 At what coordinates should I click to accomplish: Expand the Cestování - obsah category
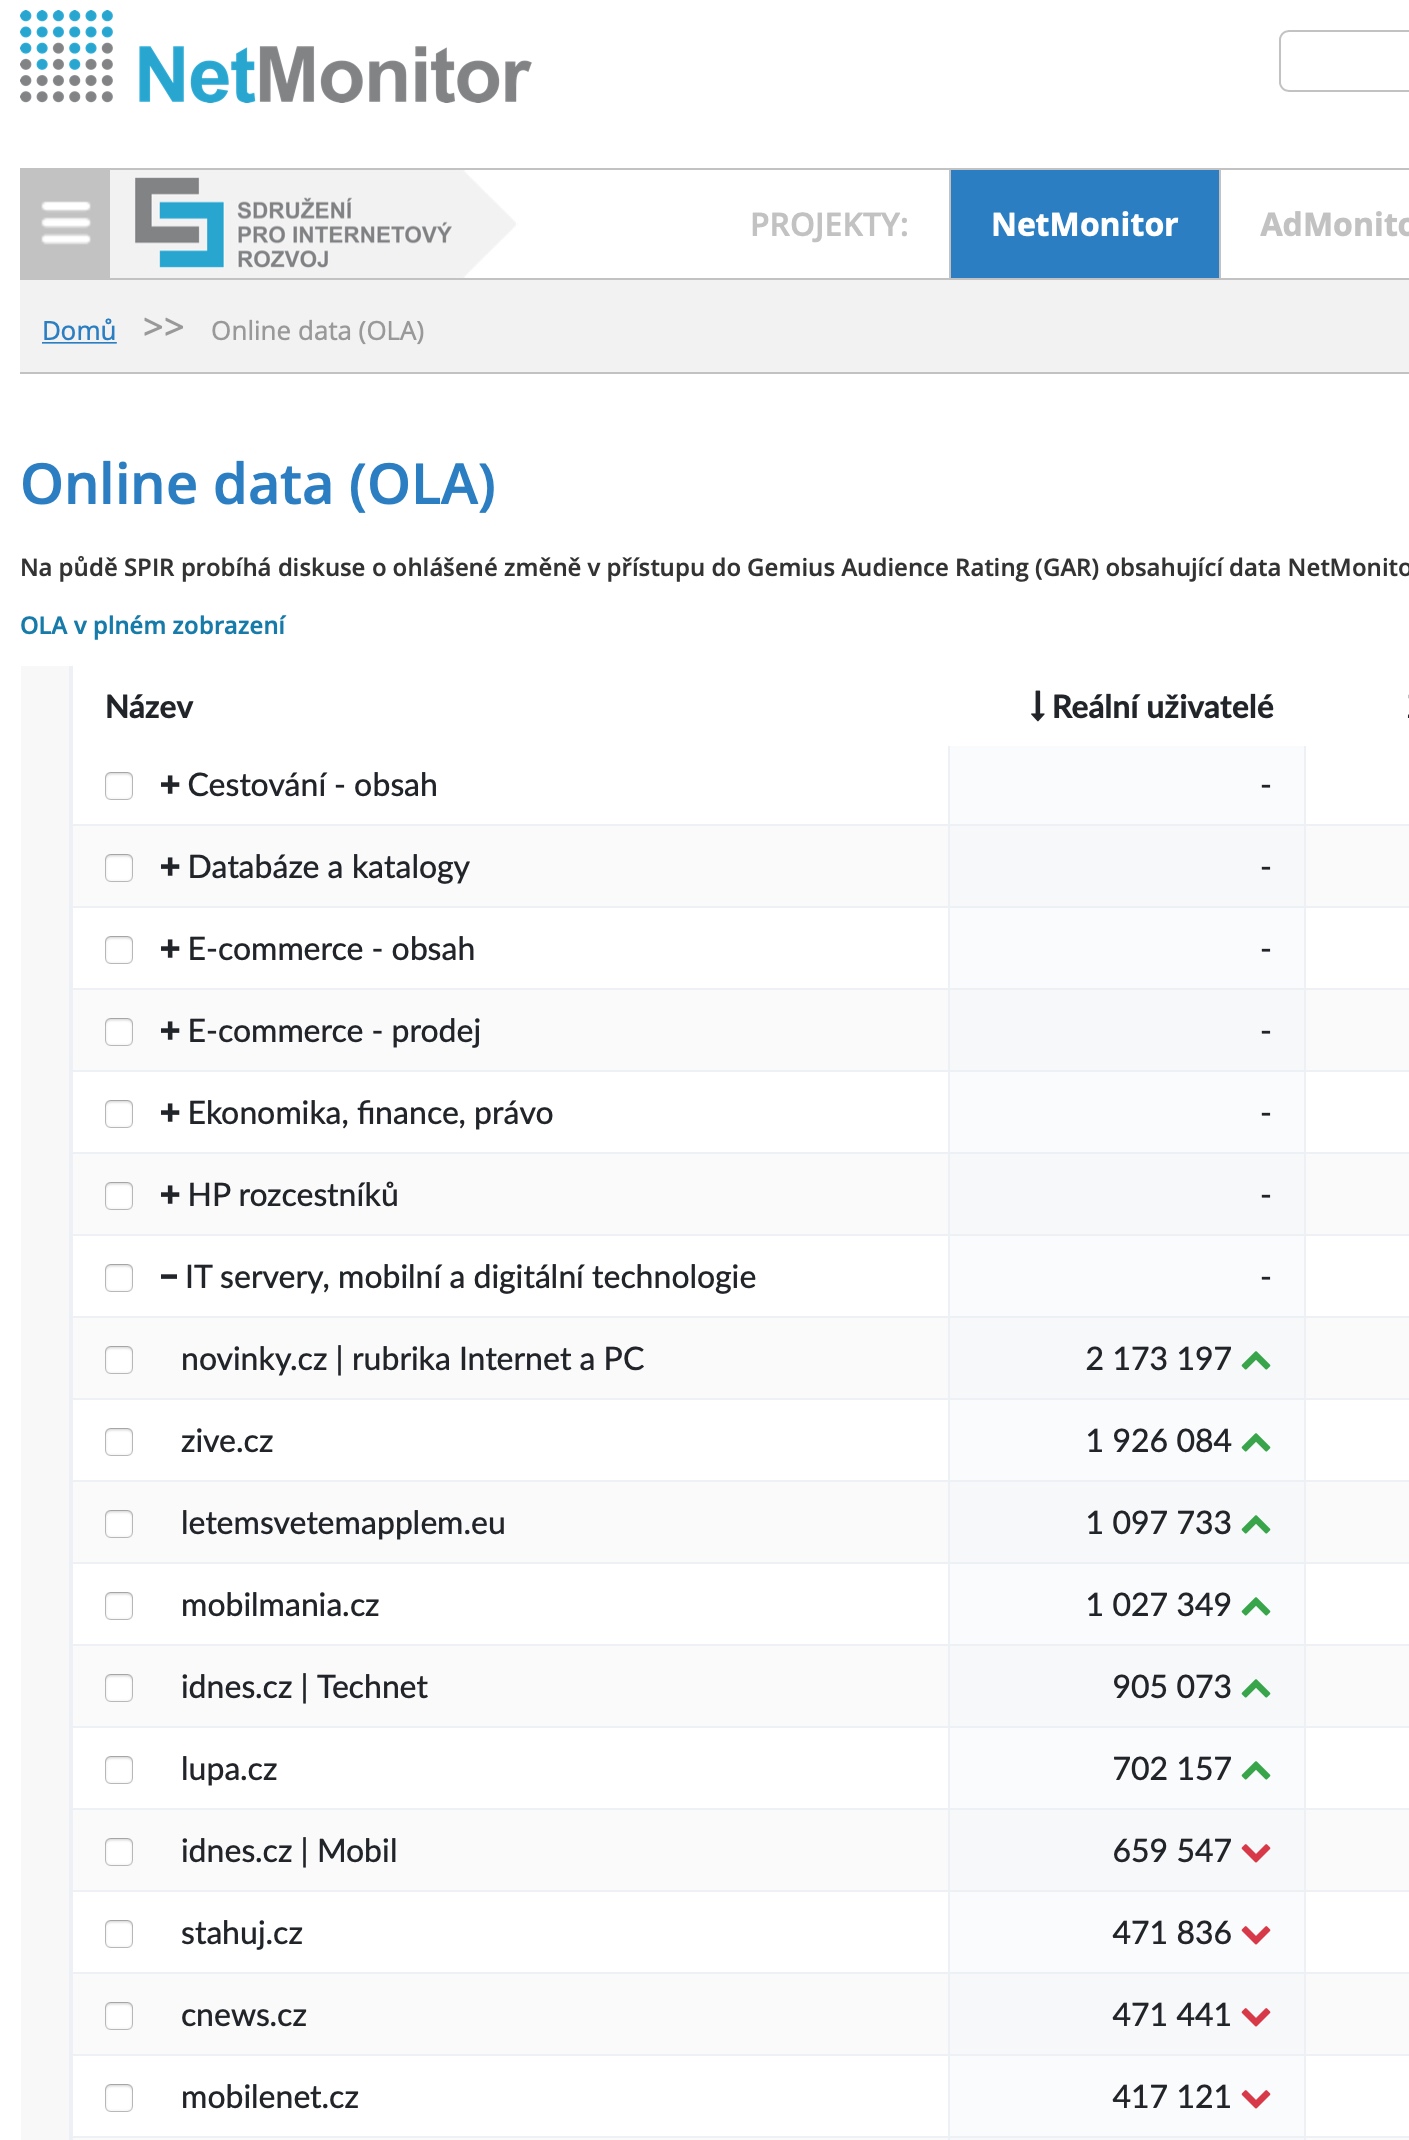pos(170,785)
